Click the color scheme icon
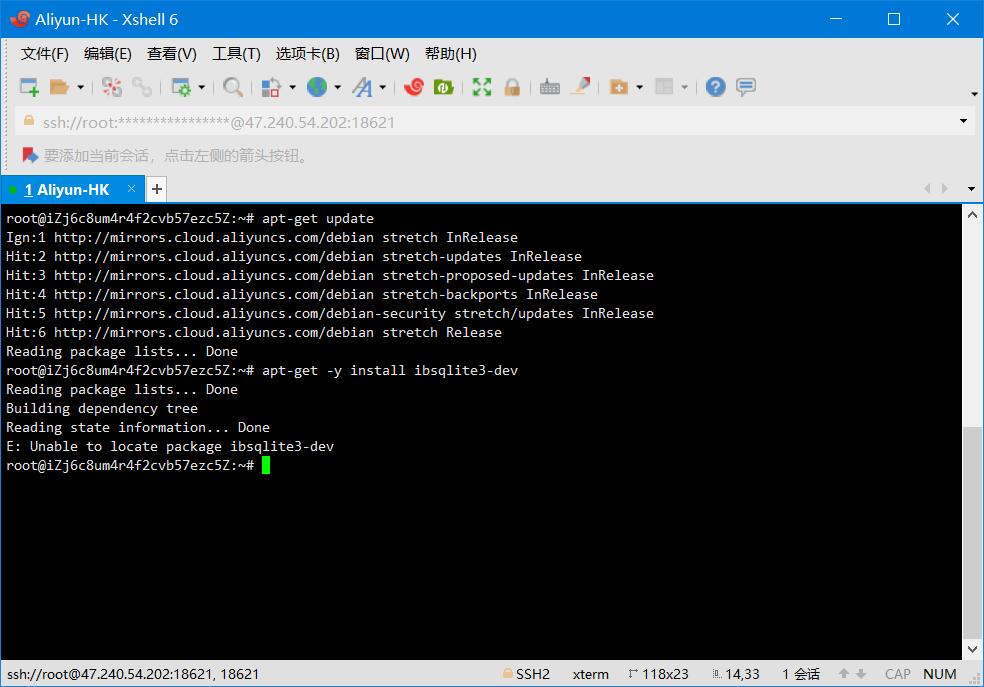The image size is (984, 687). [x=270, y=87]
